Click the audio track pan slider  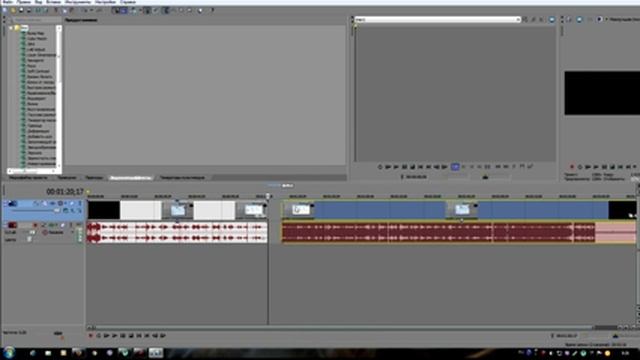coord(29,239)
